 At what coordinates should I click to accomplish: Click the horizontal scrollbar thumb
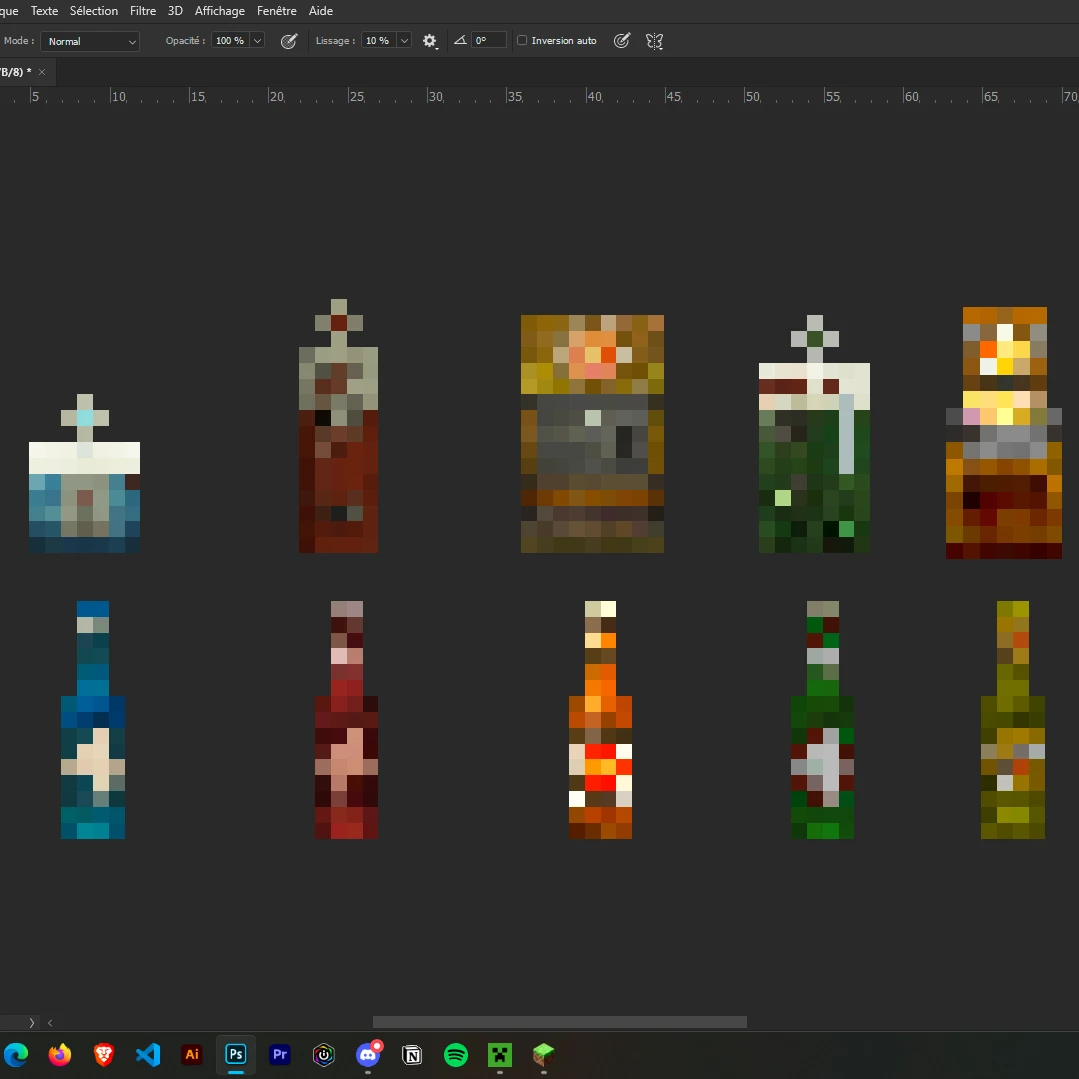coord(559,1022)
